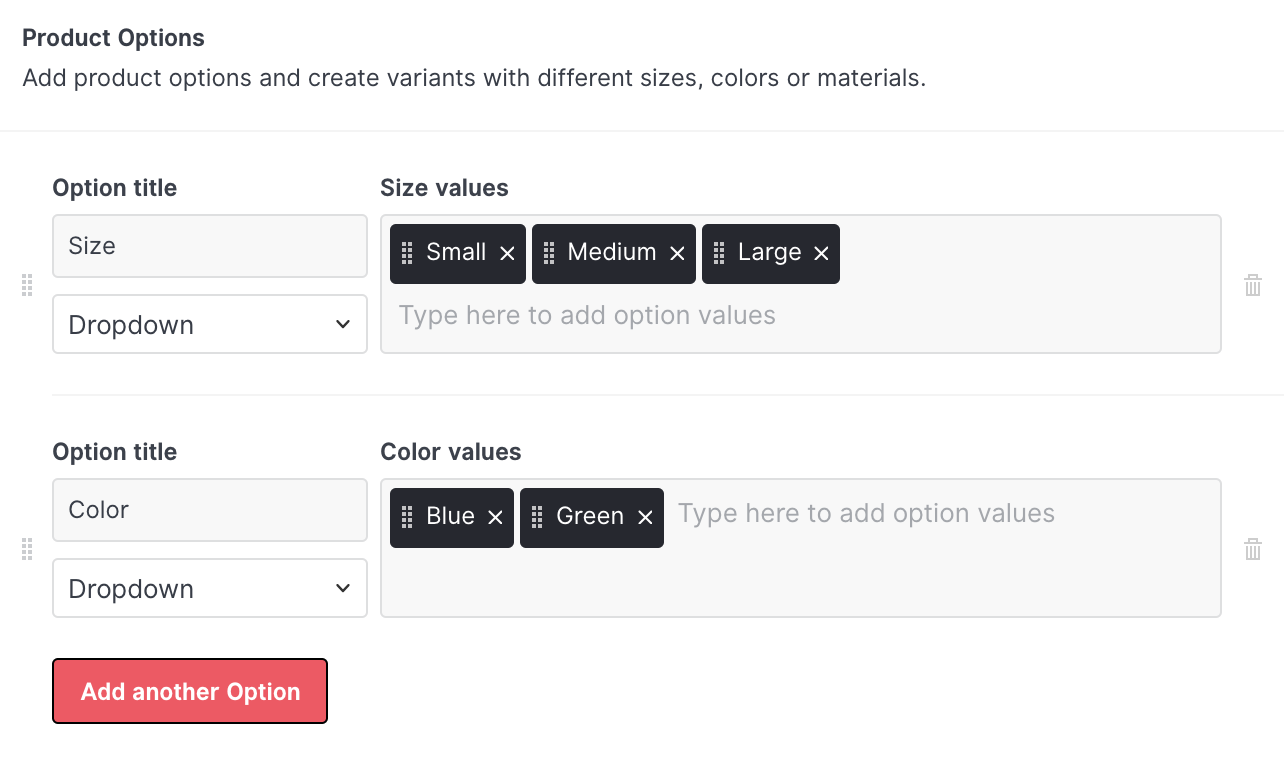This screenshot has height=762, width=1284.
Task: Remove the Medium size value
Action: click(677, 254)
